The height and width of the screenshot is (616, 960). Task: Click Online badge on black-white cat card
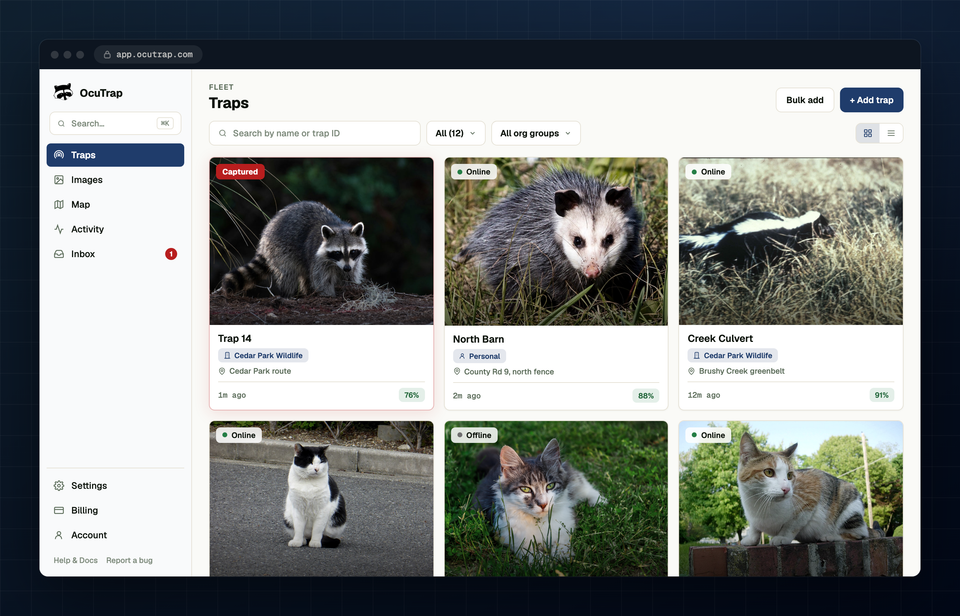[x=239, y=435]
